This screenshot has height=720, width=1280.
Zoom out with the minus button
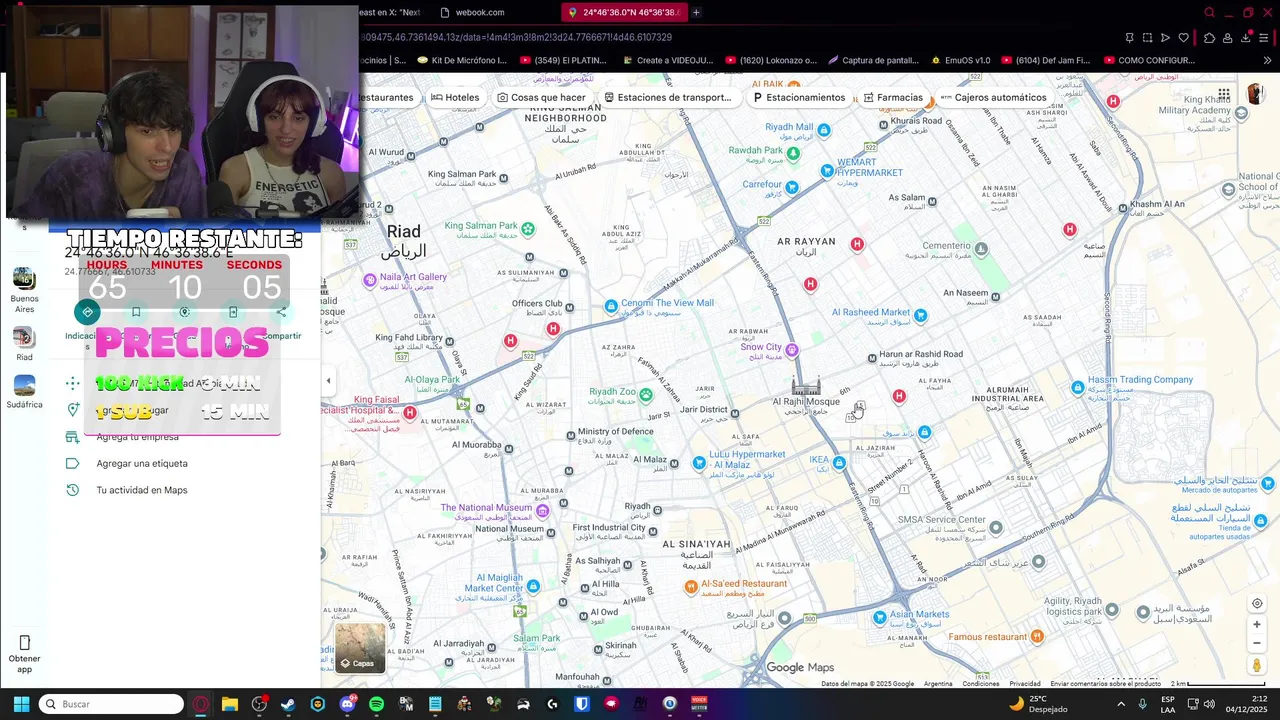point(1257,643)
